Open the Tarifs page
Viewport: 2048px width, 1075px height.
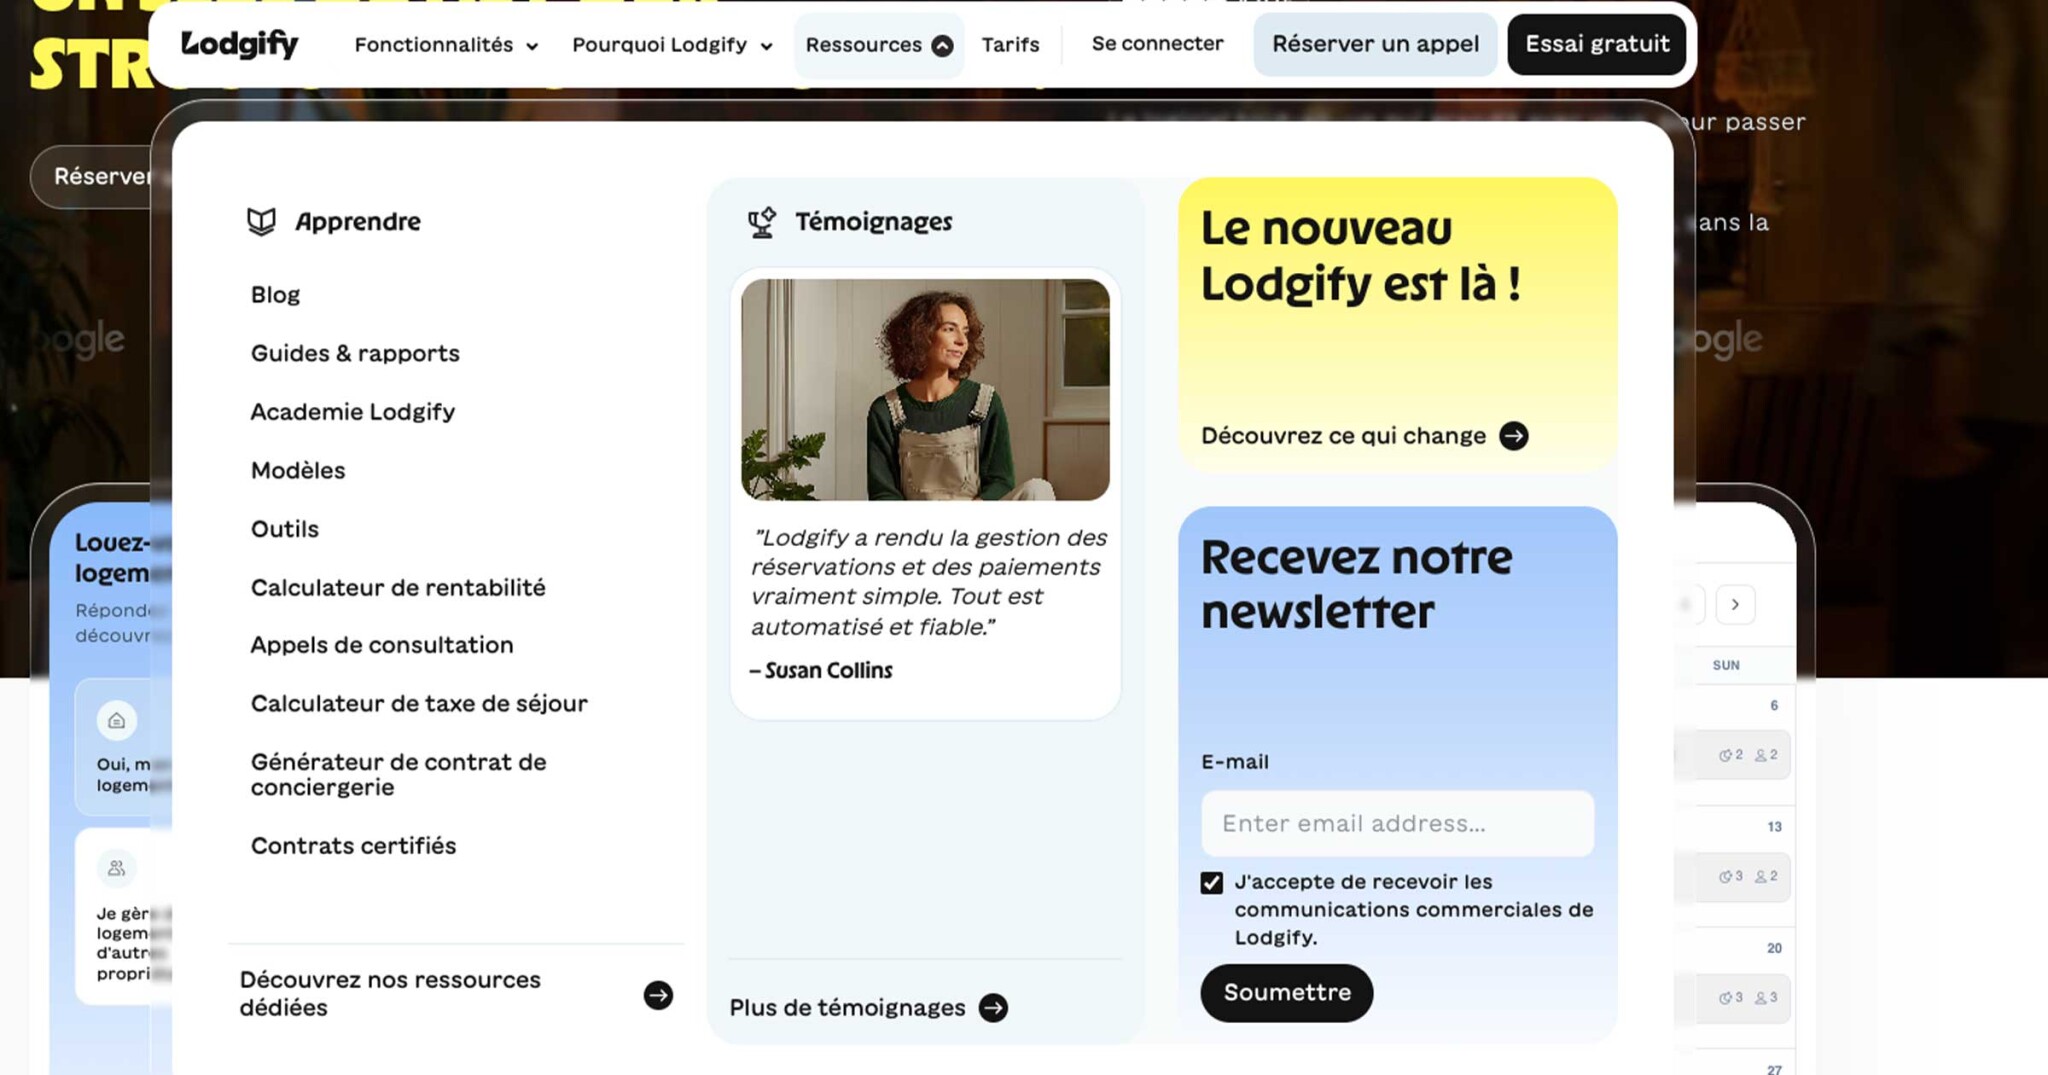[1010, 45]
